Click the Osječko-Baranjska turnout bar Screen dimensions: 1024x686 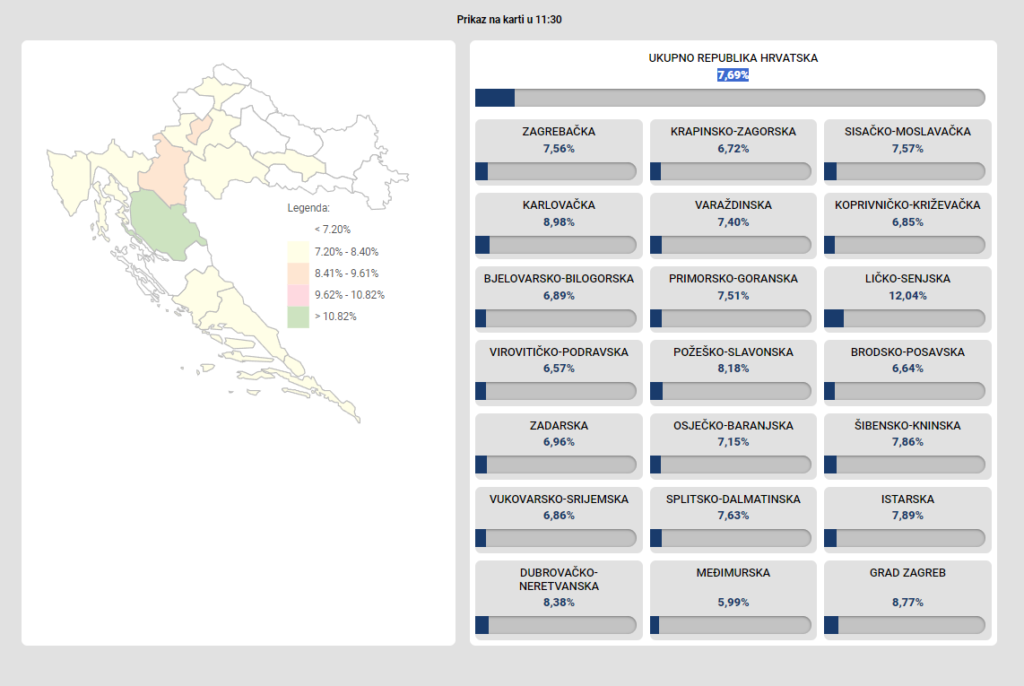click(733, 465)
